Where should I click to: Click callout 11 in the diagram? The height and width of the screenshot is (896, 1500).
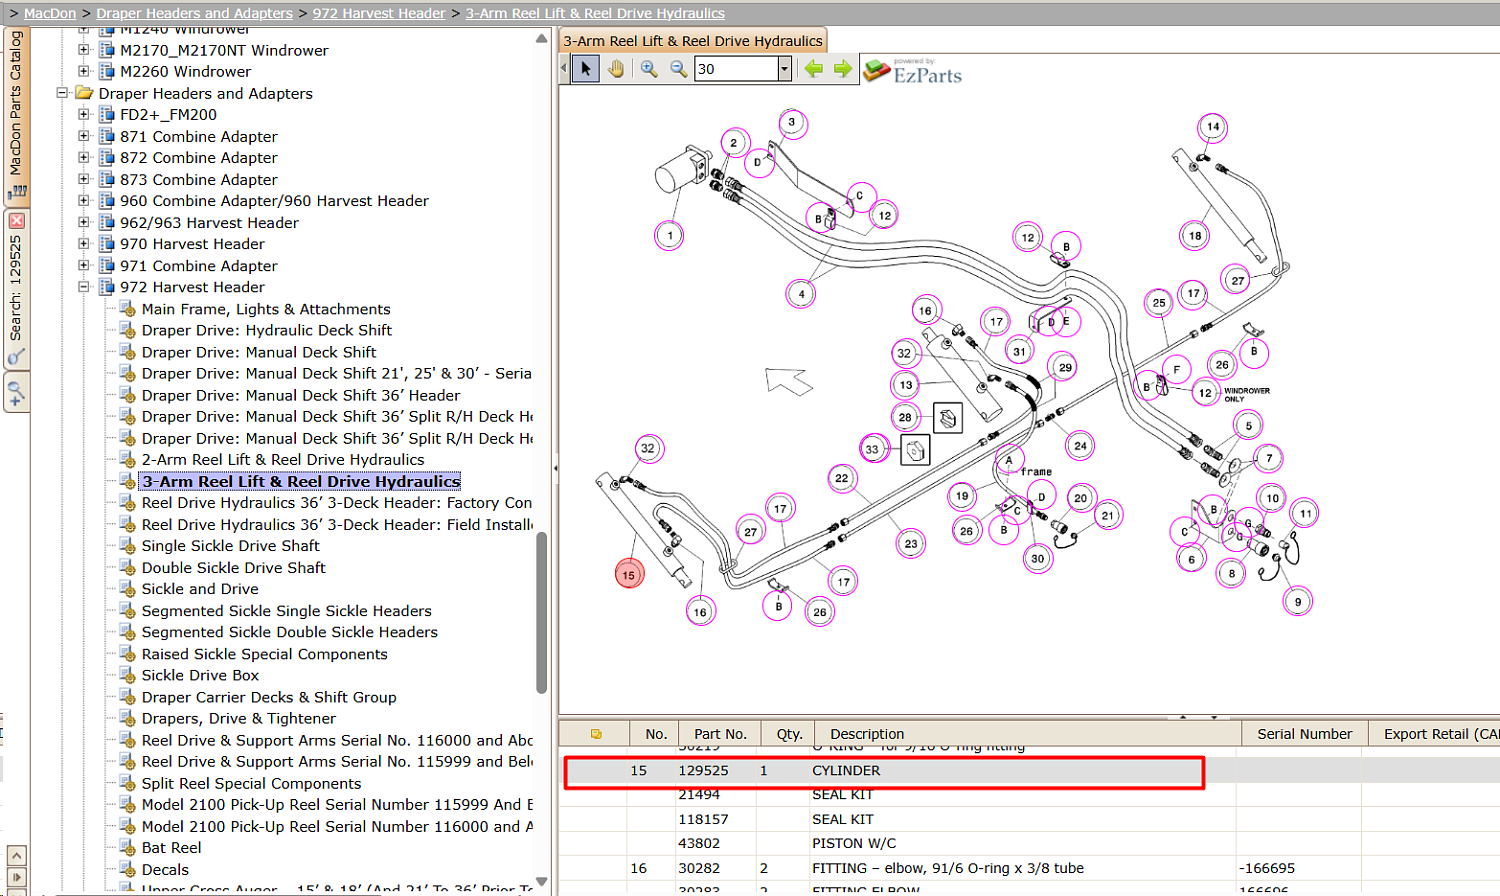coord(1305,514)
